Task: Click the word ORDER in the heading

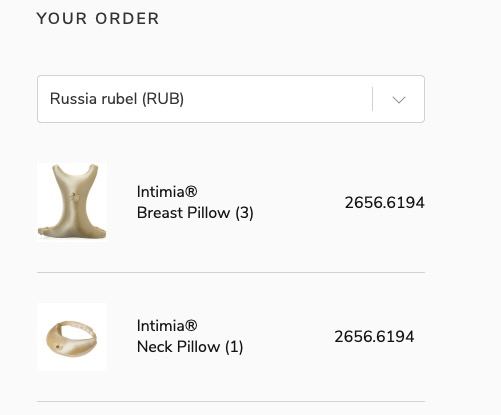Action: (127, 18)
